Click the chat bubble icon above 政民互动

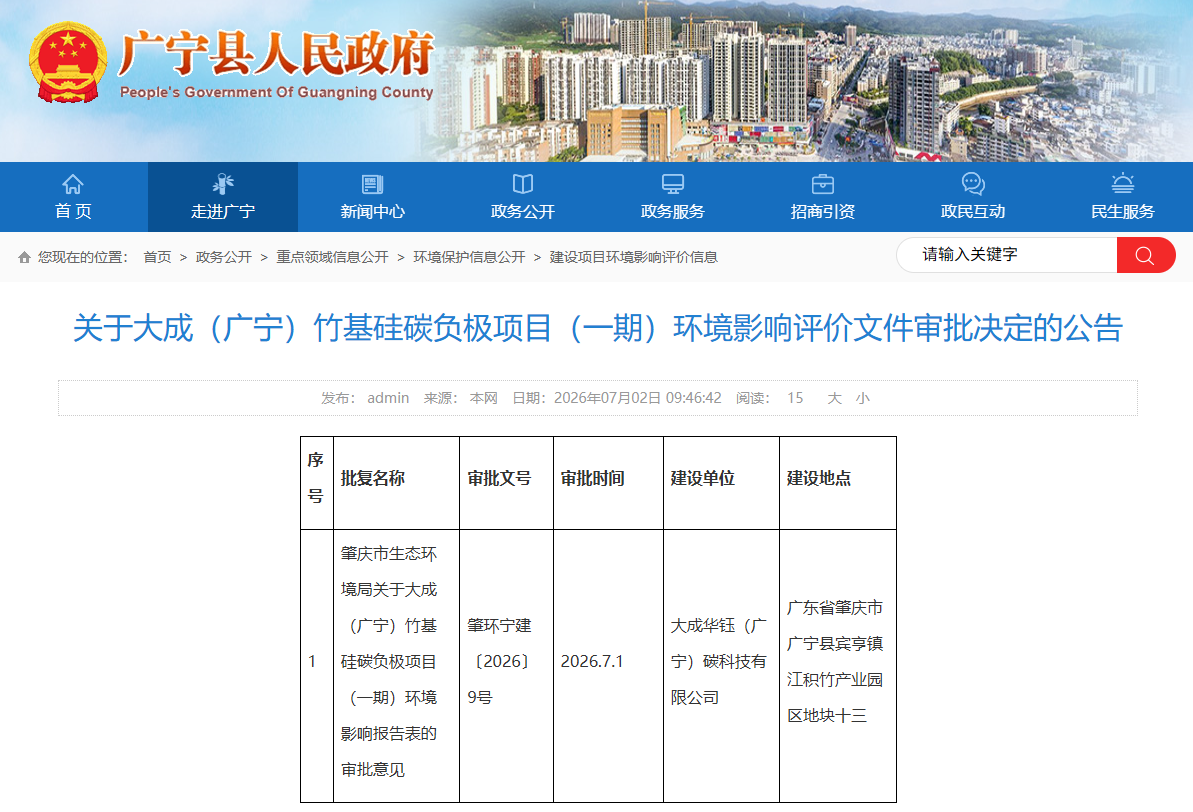click(973, 184)
